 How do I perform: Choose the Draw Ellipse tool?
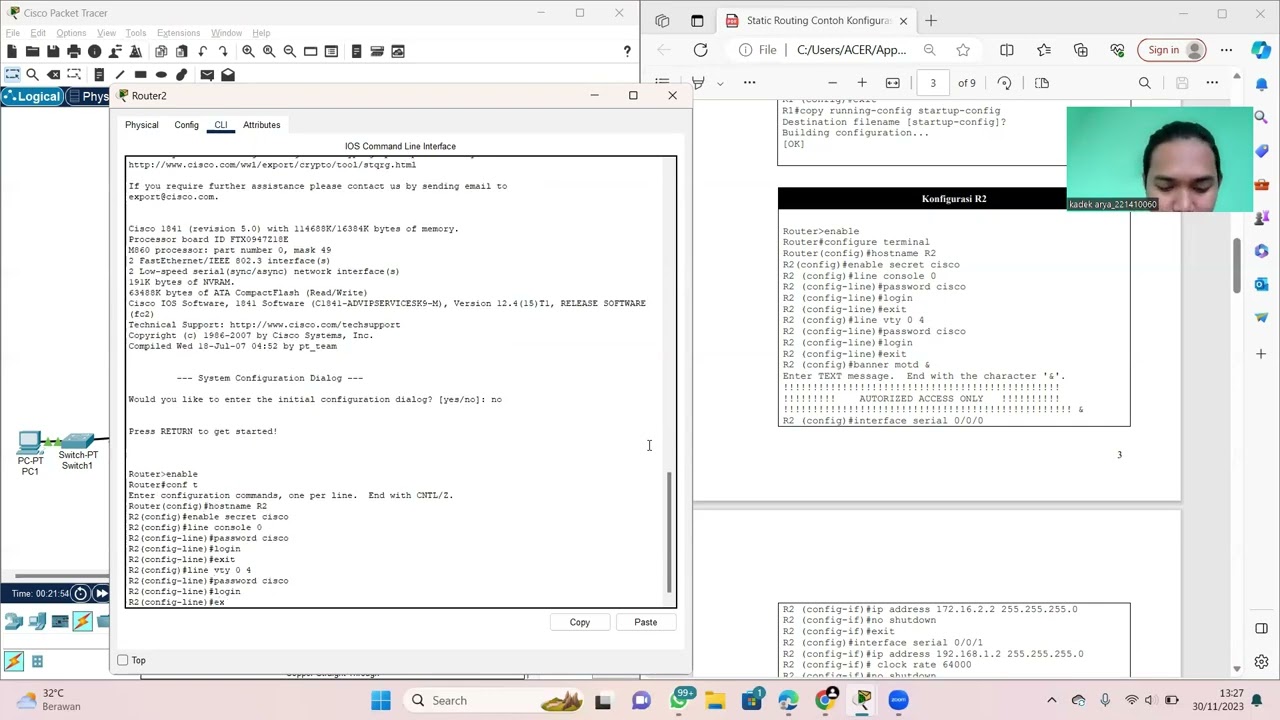[x=161, y=74]
